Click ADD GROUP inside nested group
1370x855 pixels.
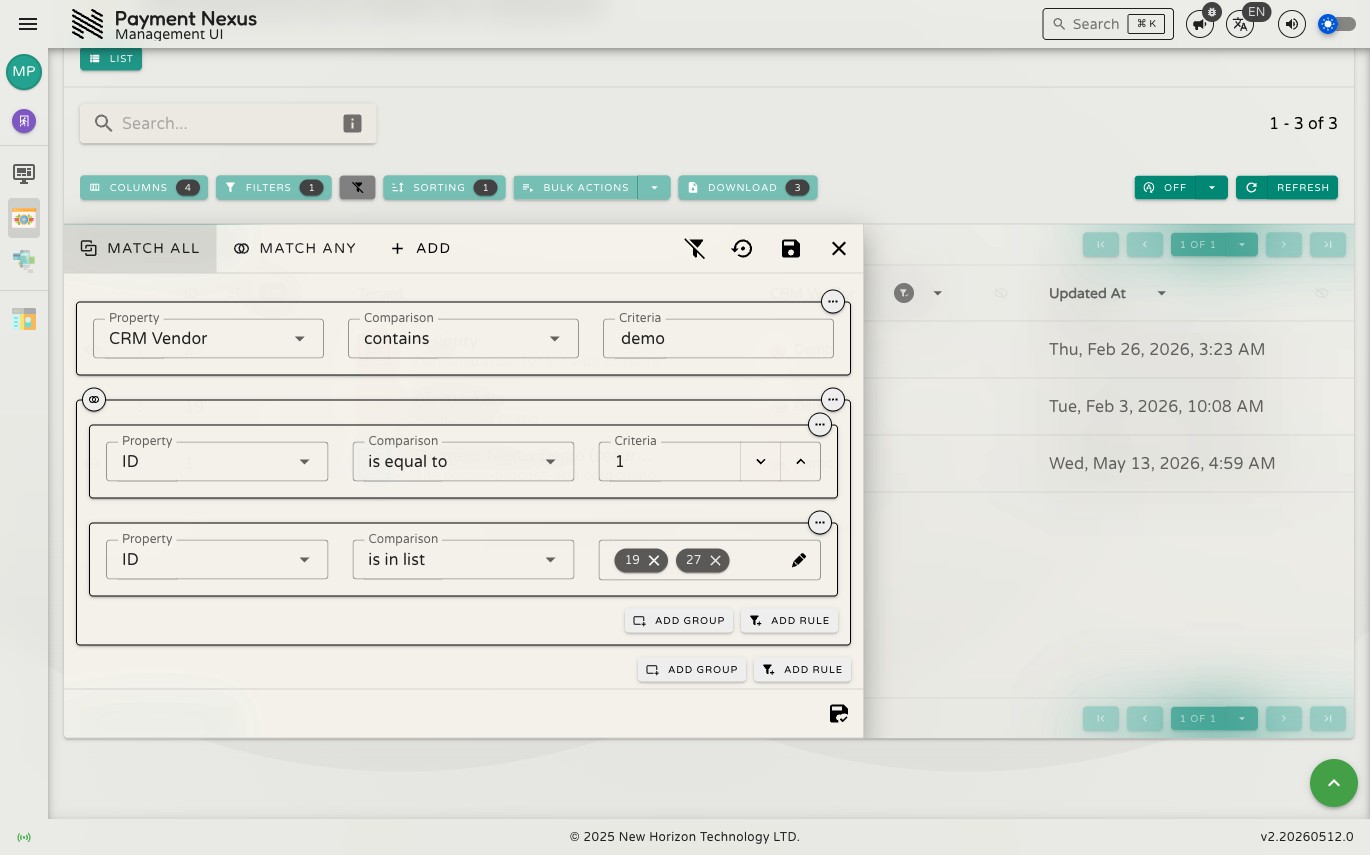point(679,620)
